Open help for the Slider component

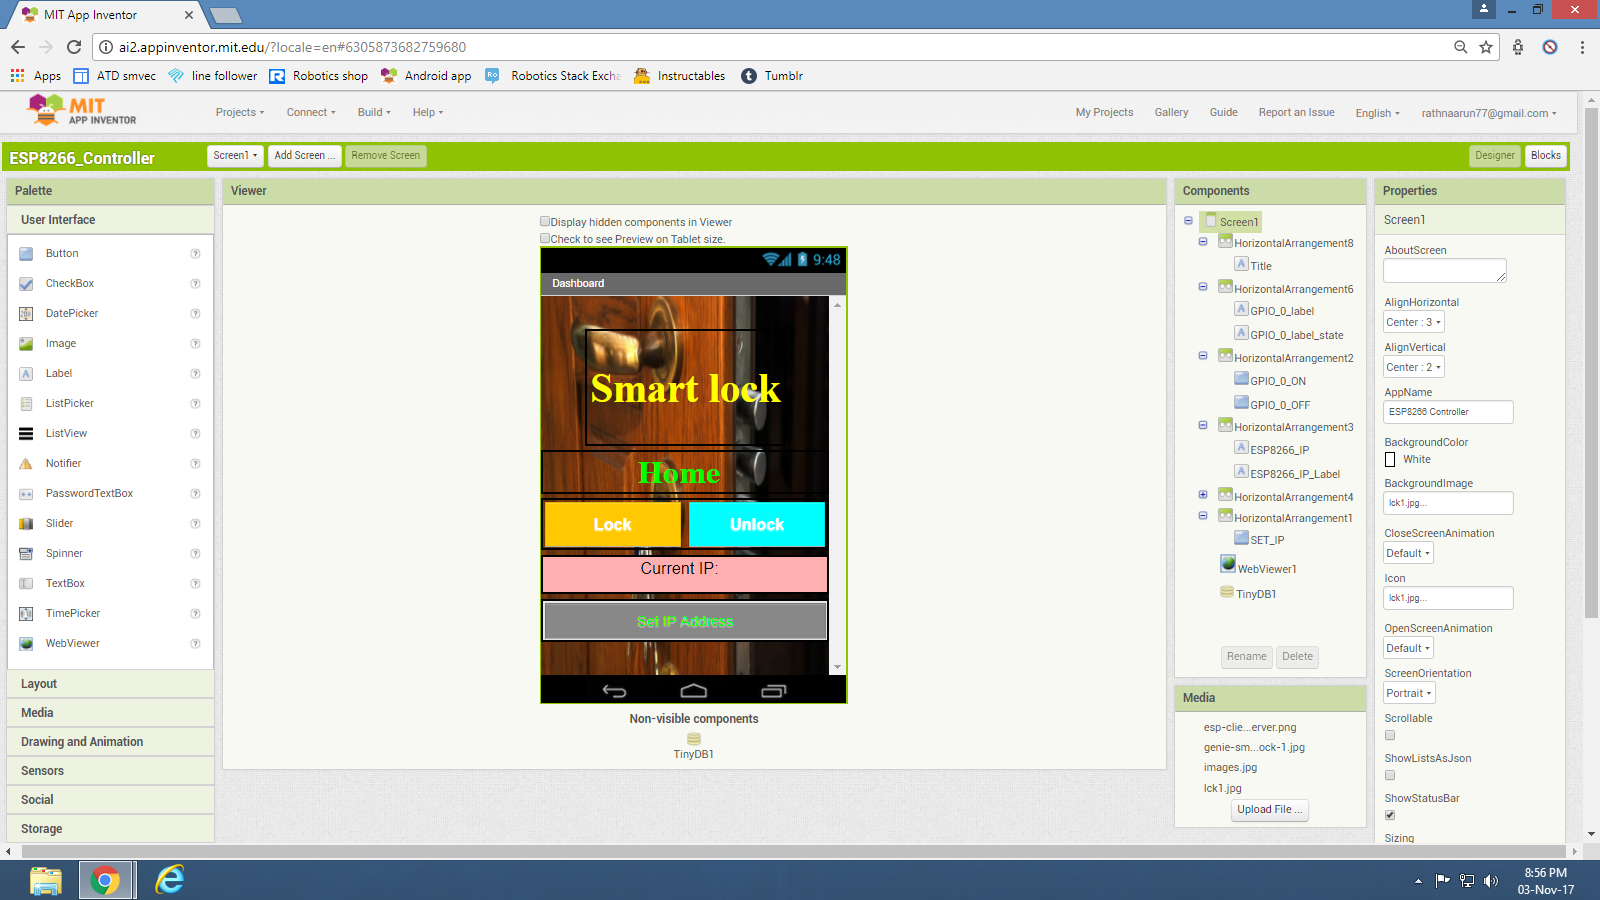196,524
